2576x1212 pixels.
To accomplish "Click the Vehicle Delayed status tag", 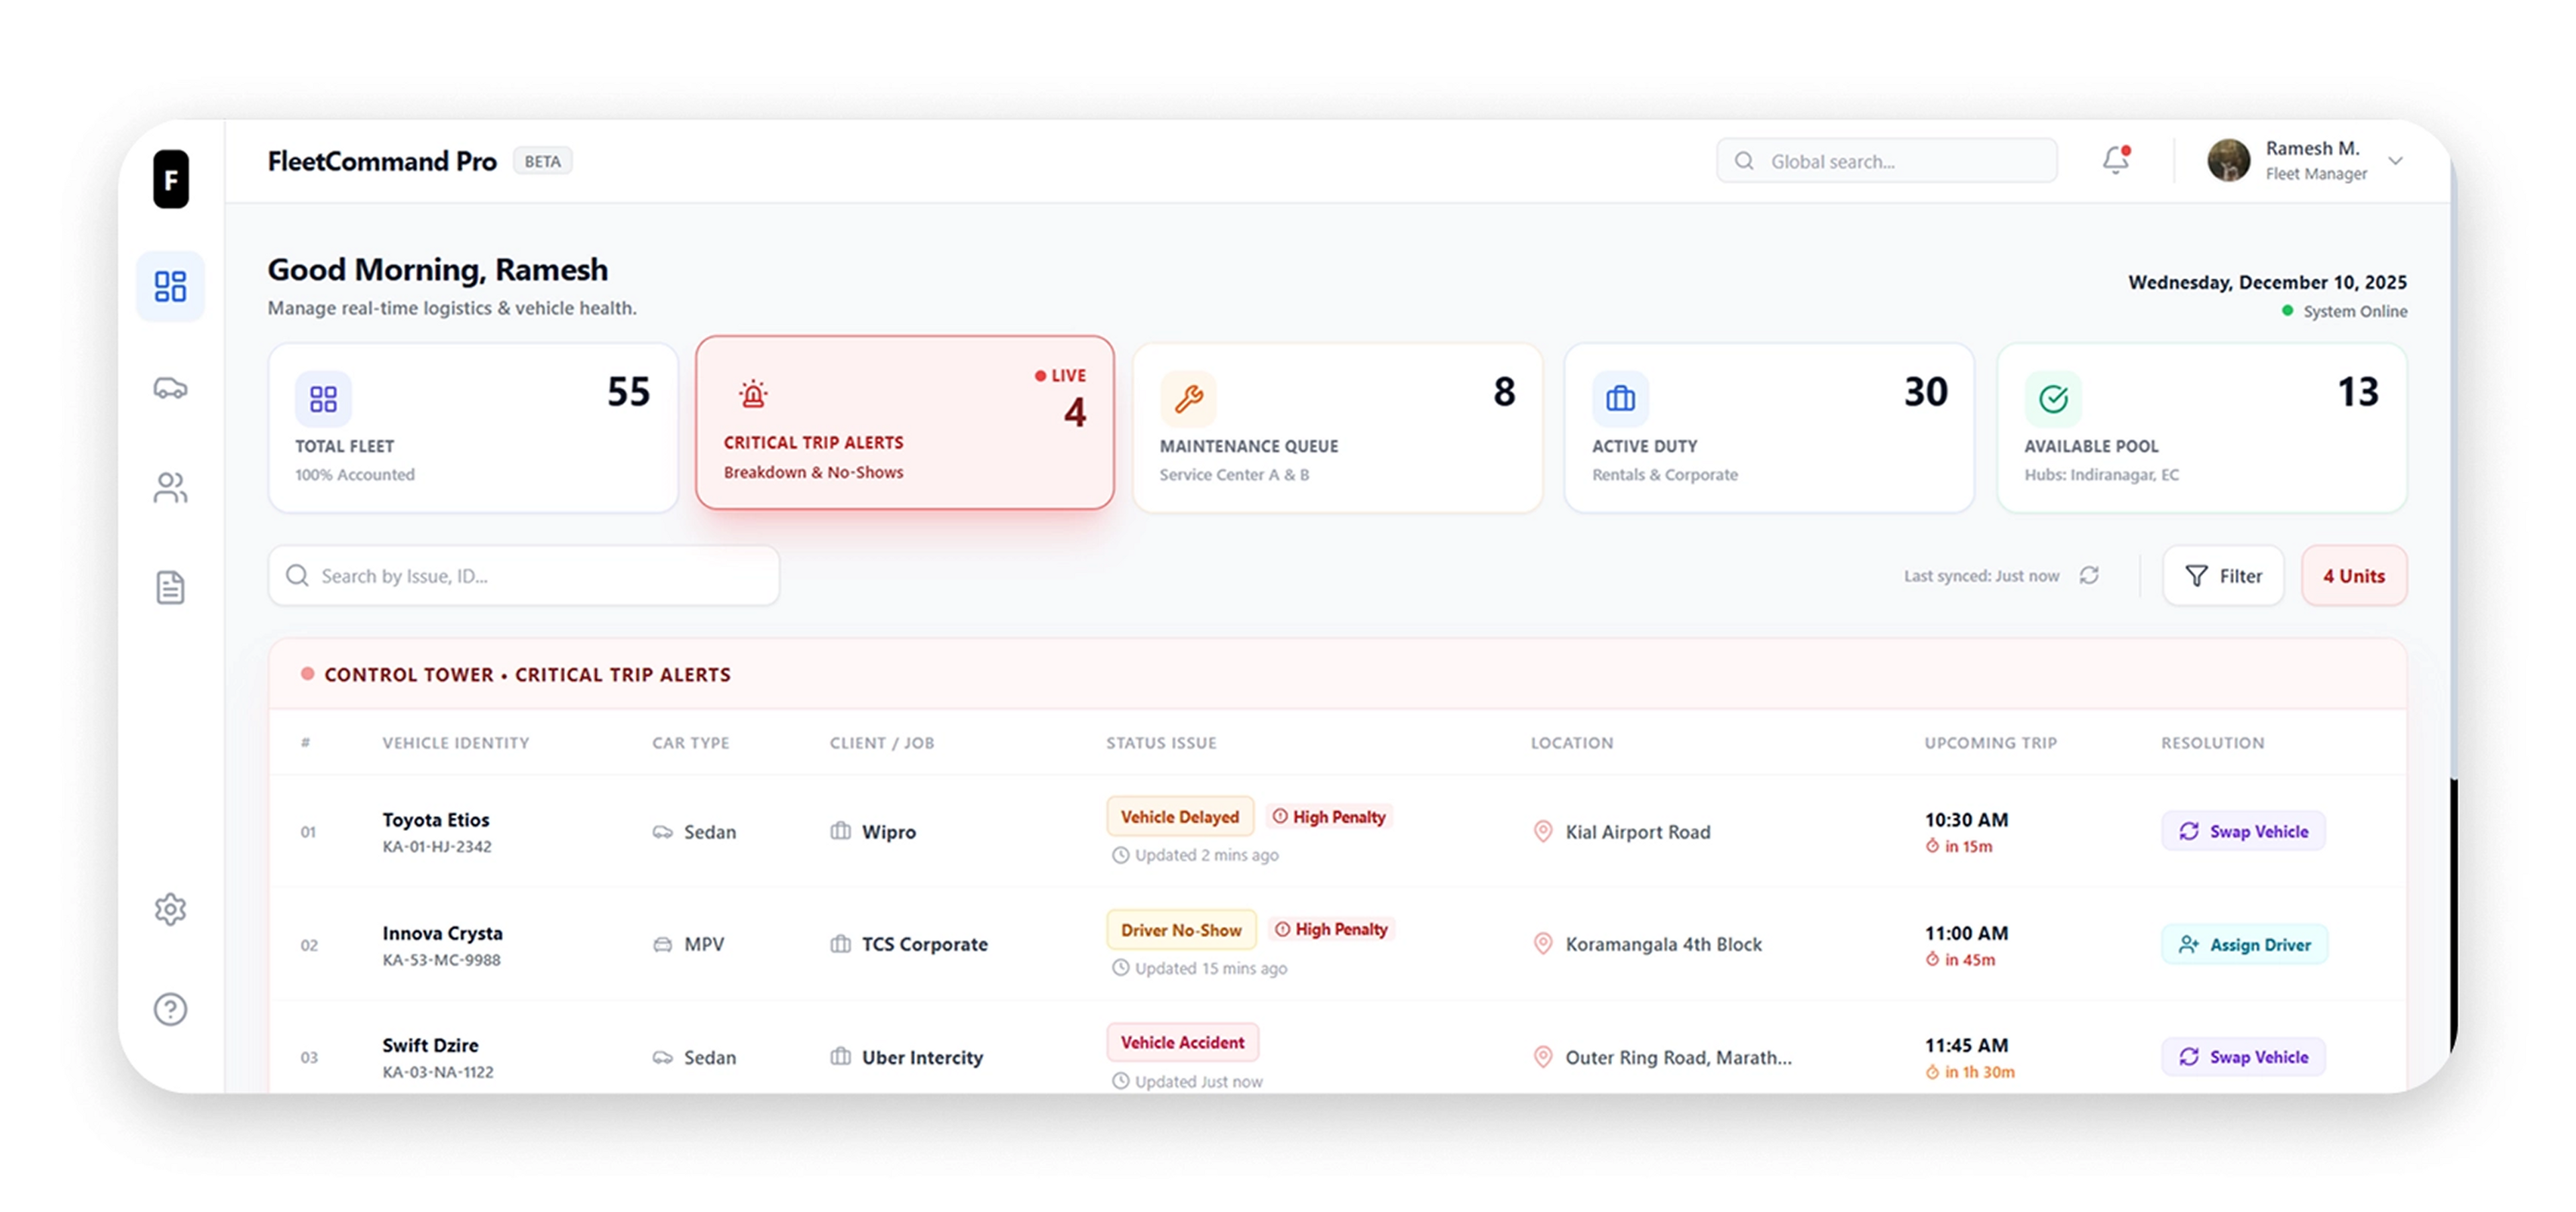I will pos(1180,817).
